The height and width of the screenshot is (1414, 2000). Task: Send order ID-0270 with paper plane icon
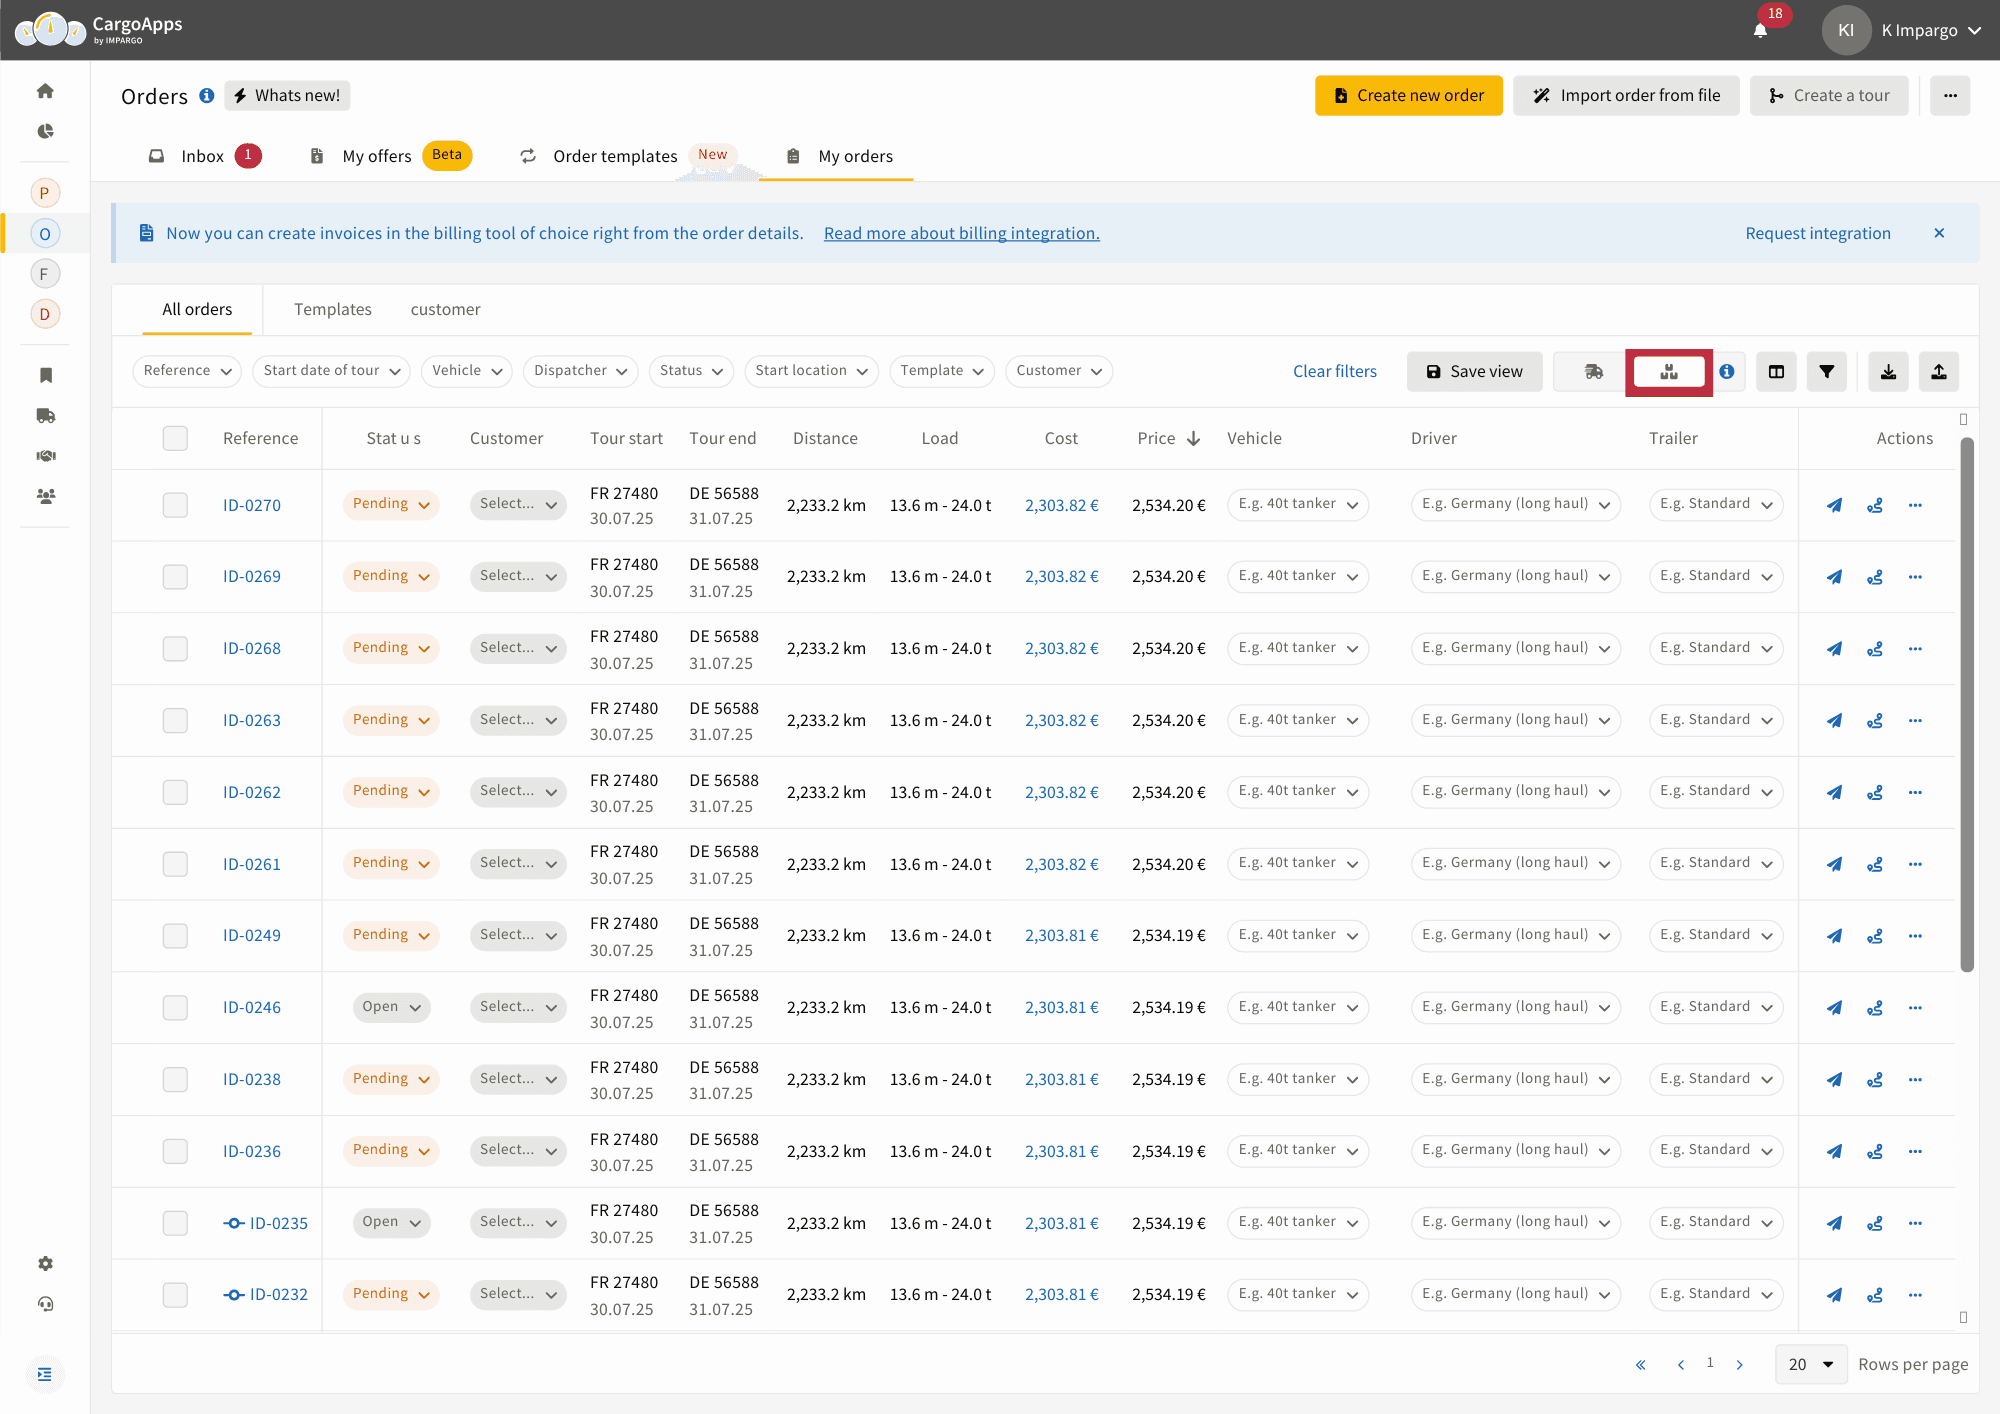(1834, 505)
